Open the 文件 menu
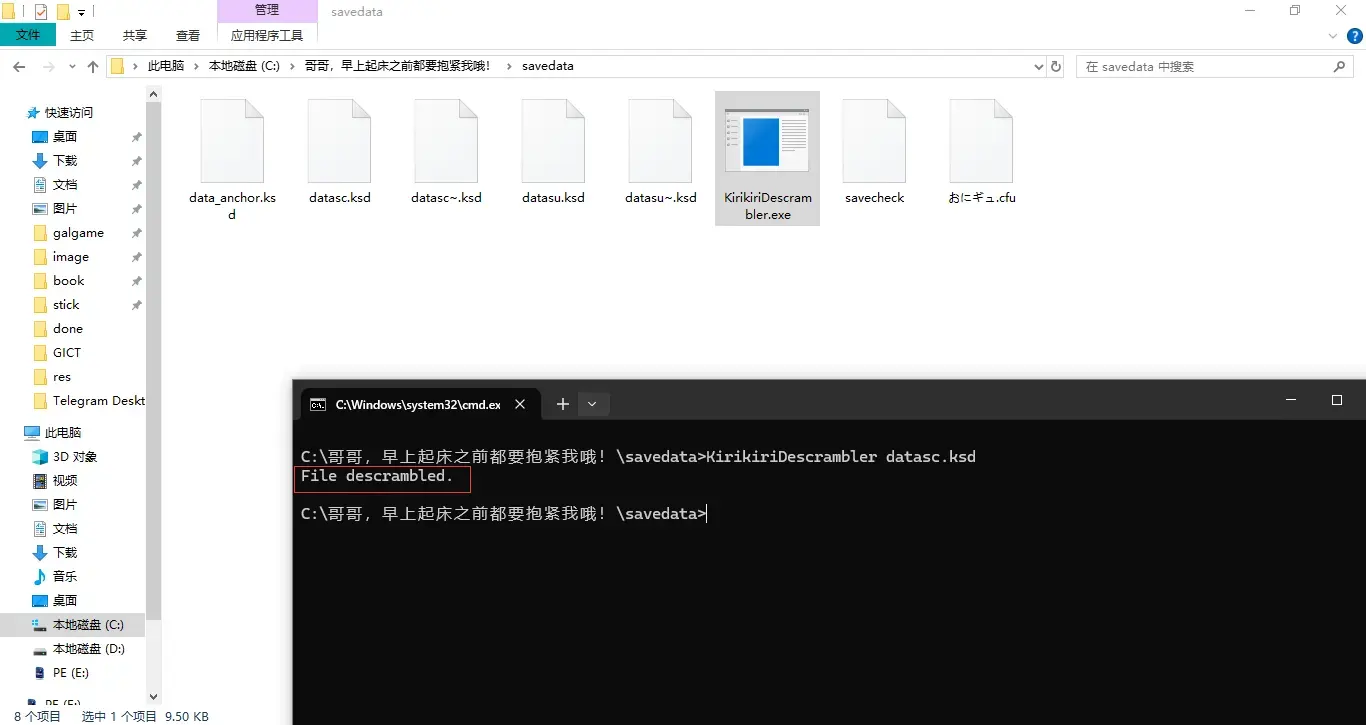Viewport: 1366px width, 725px height. 29,35
